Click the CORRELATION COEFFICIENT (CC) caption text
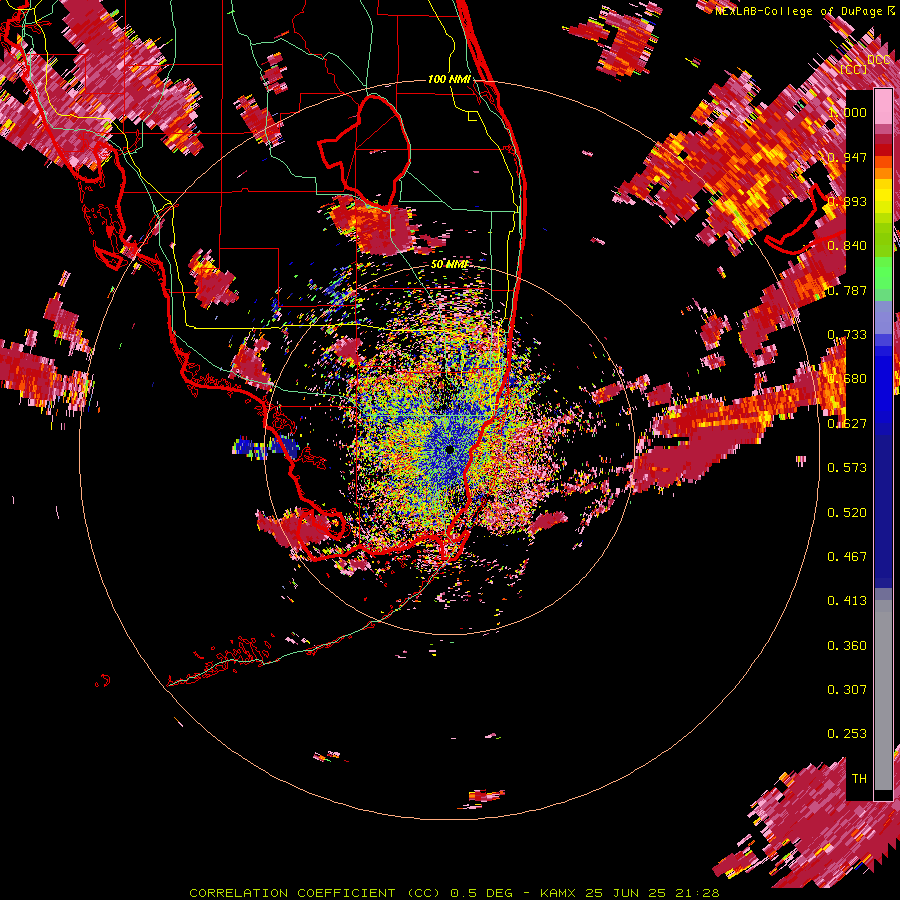Screen dimensions: 900x900 pos(316,893)
